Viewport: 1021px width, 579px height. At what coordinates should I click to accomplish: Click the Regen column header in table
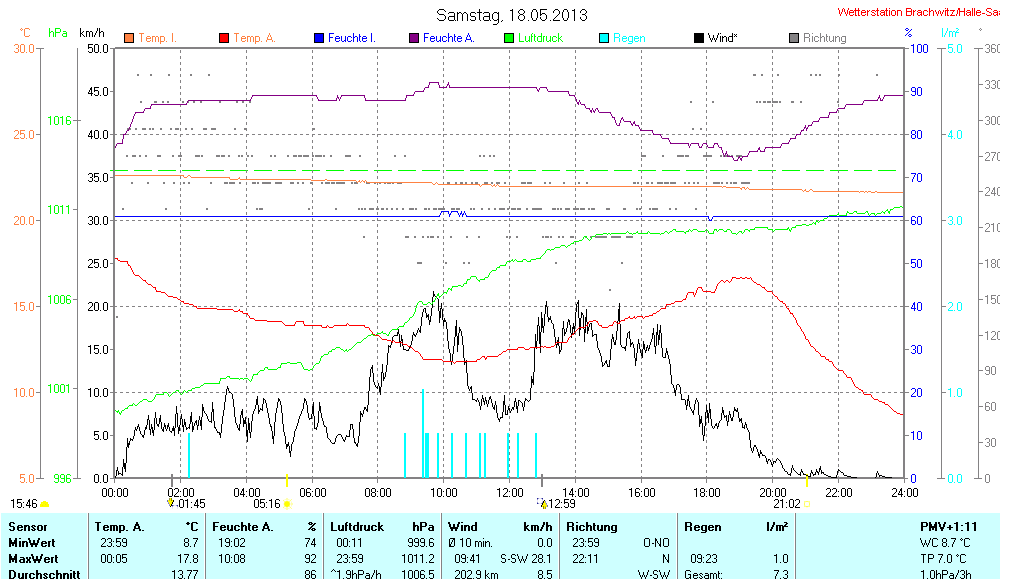click(x=702, y=526)
